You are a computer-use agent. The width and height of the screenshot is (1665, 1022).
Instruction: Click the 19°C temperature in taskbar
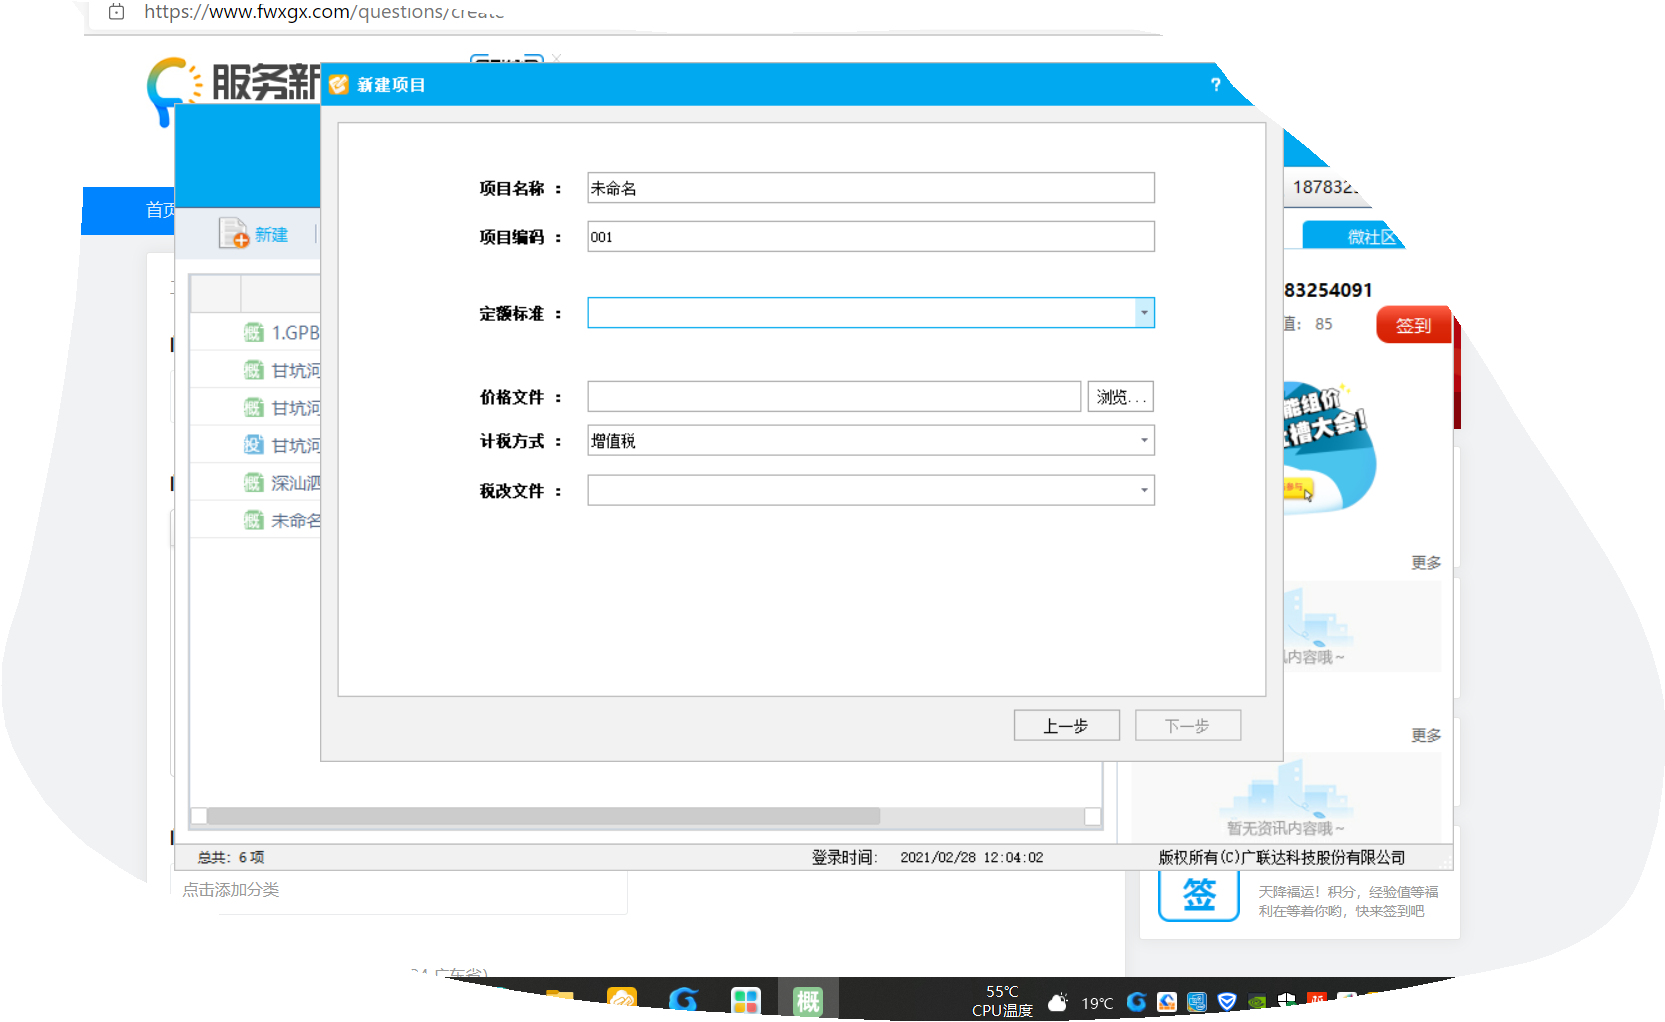[x=1097, y=1003]
